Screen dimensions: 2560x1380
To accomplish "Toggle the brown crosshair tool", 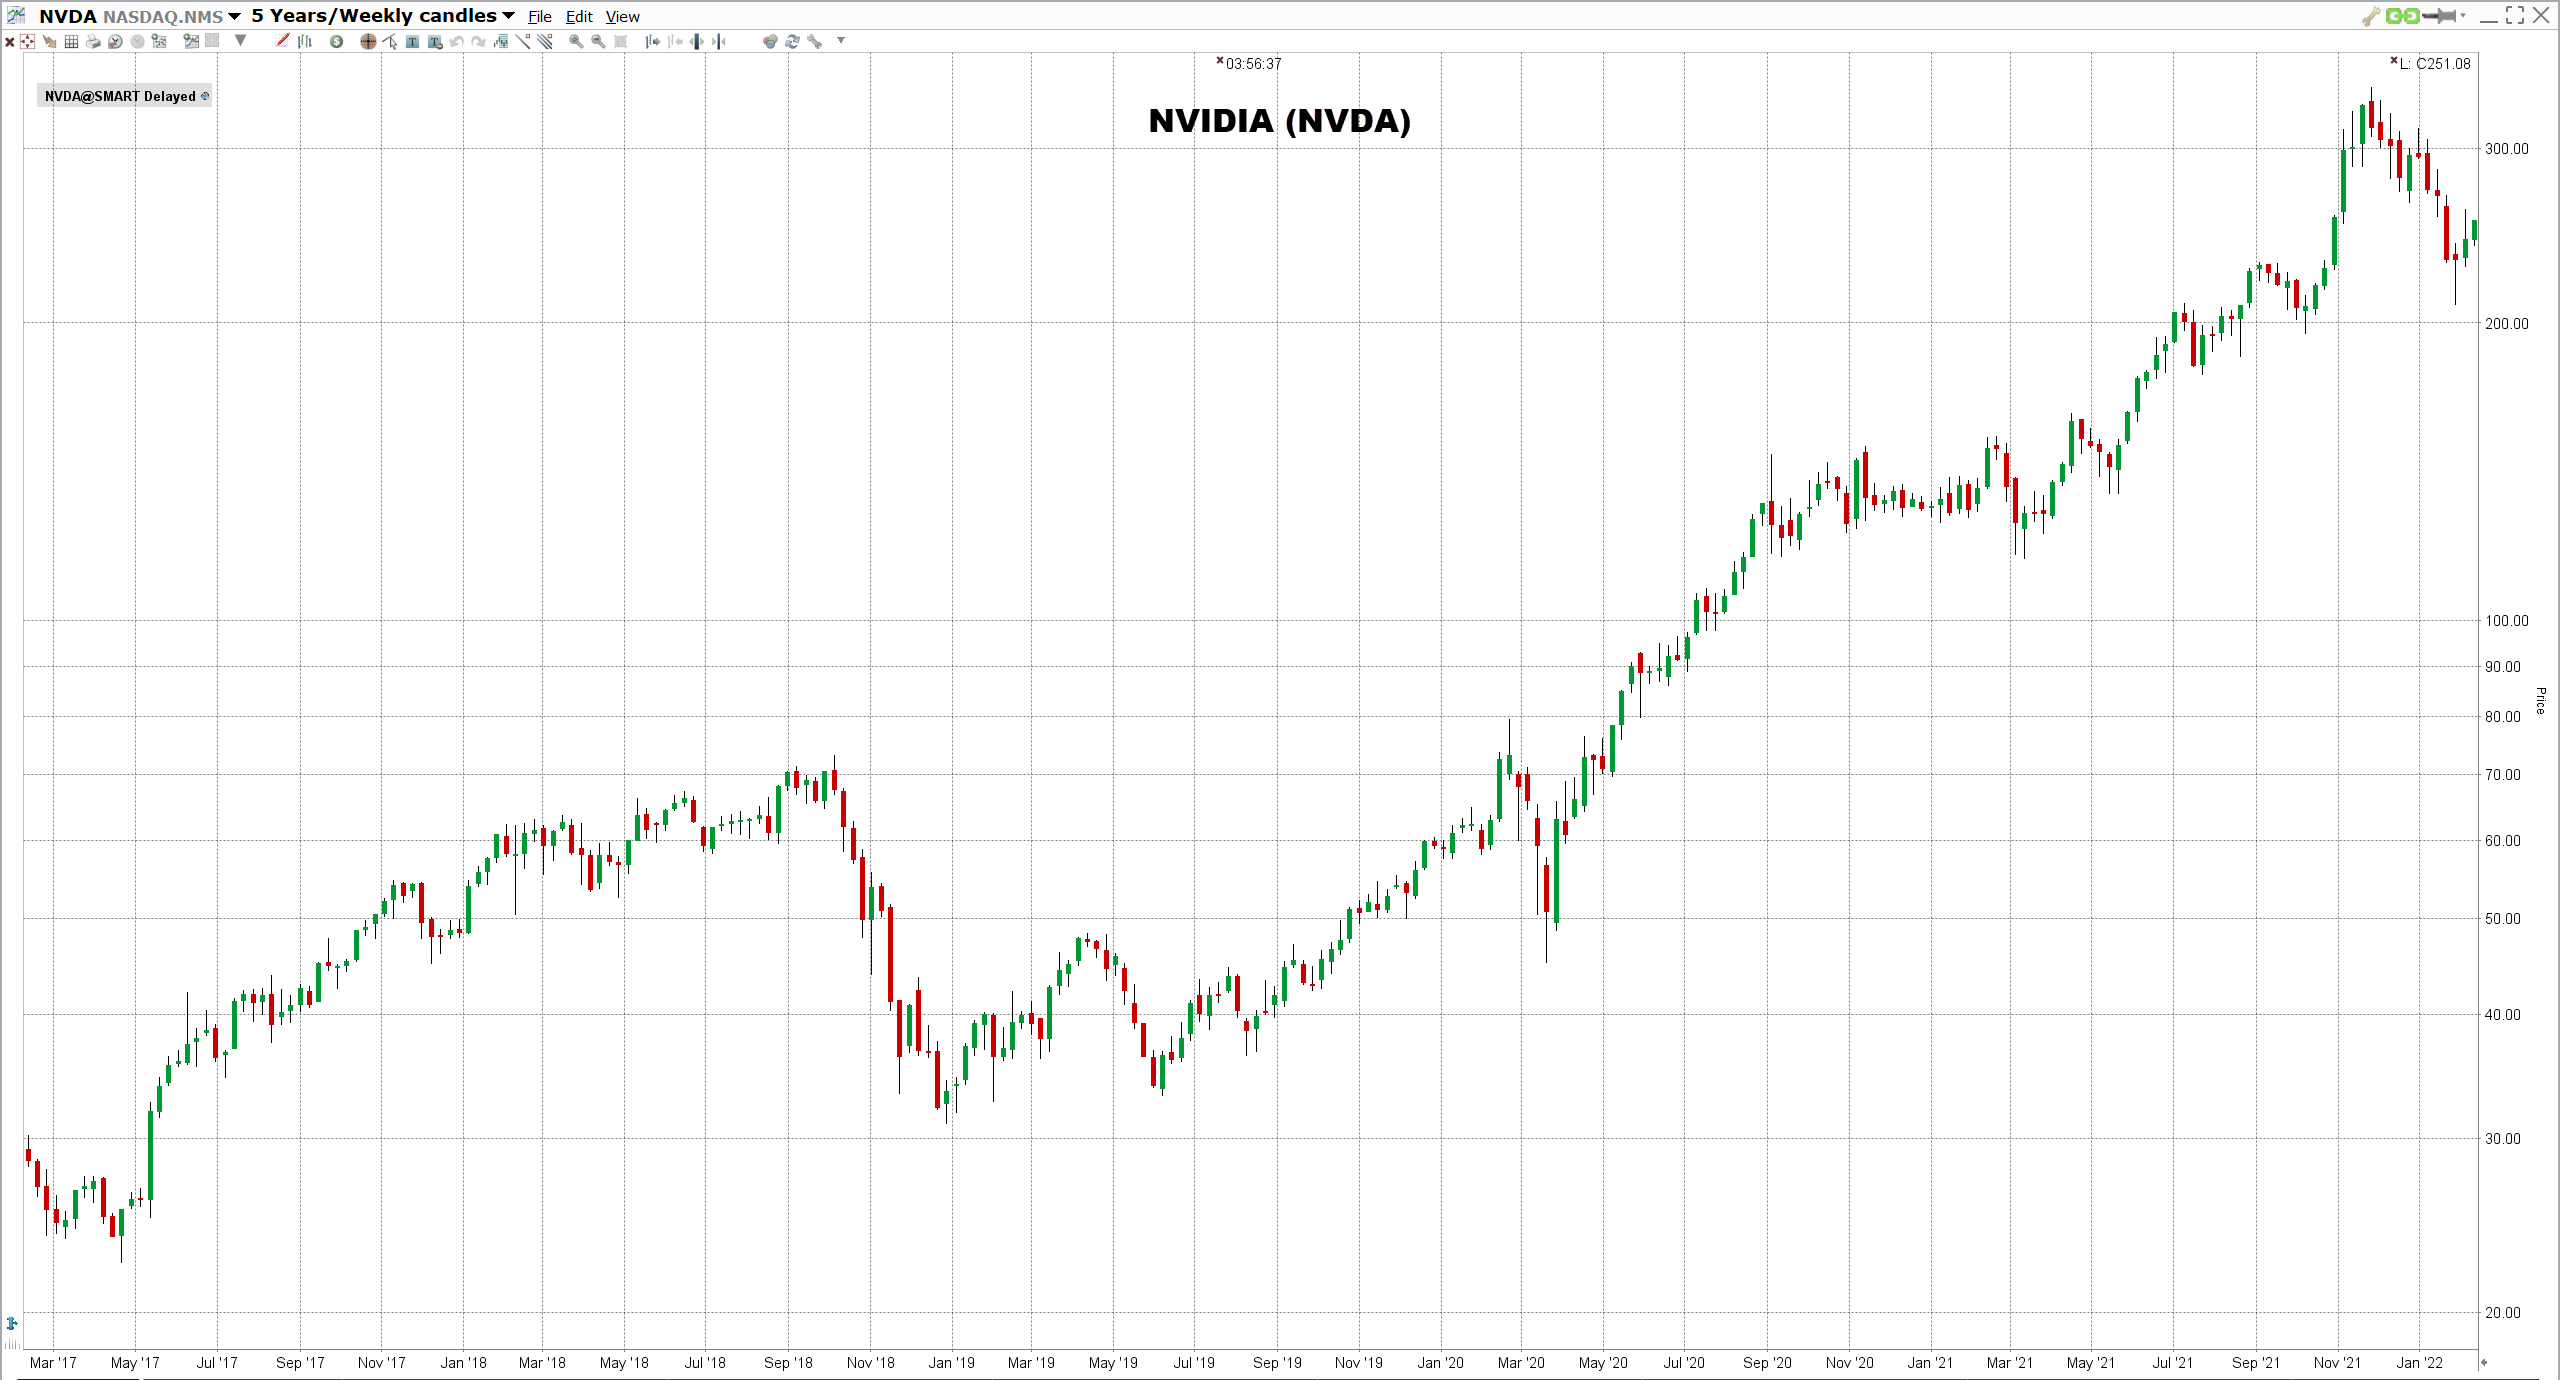I will point(368,41).
